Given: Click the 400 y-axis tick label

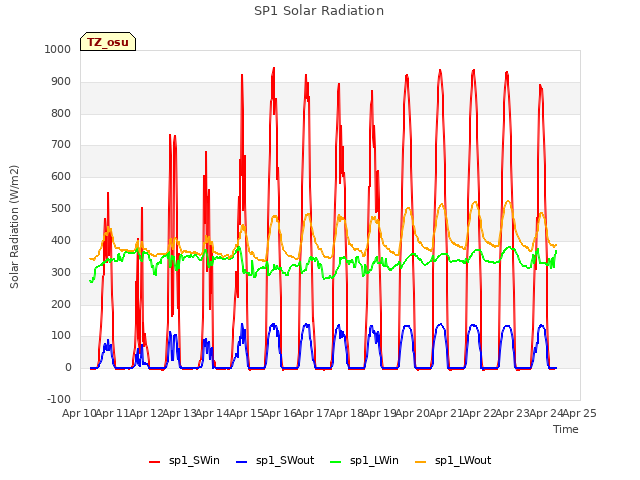Looking at the screenshot, I should 61,240.
